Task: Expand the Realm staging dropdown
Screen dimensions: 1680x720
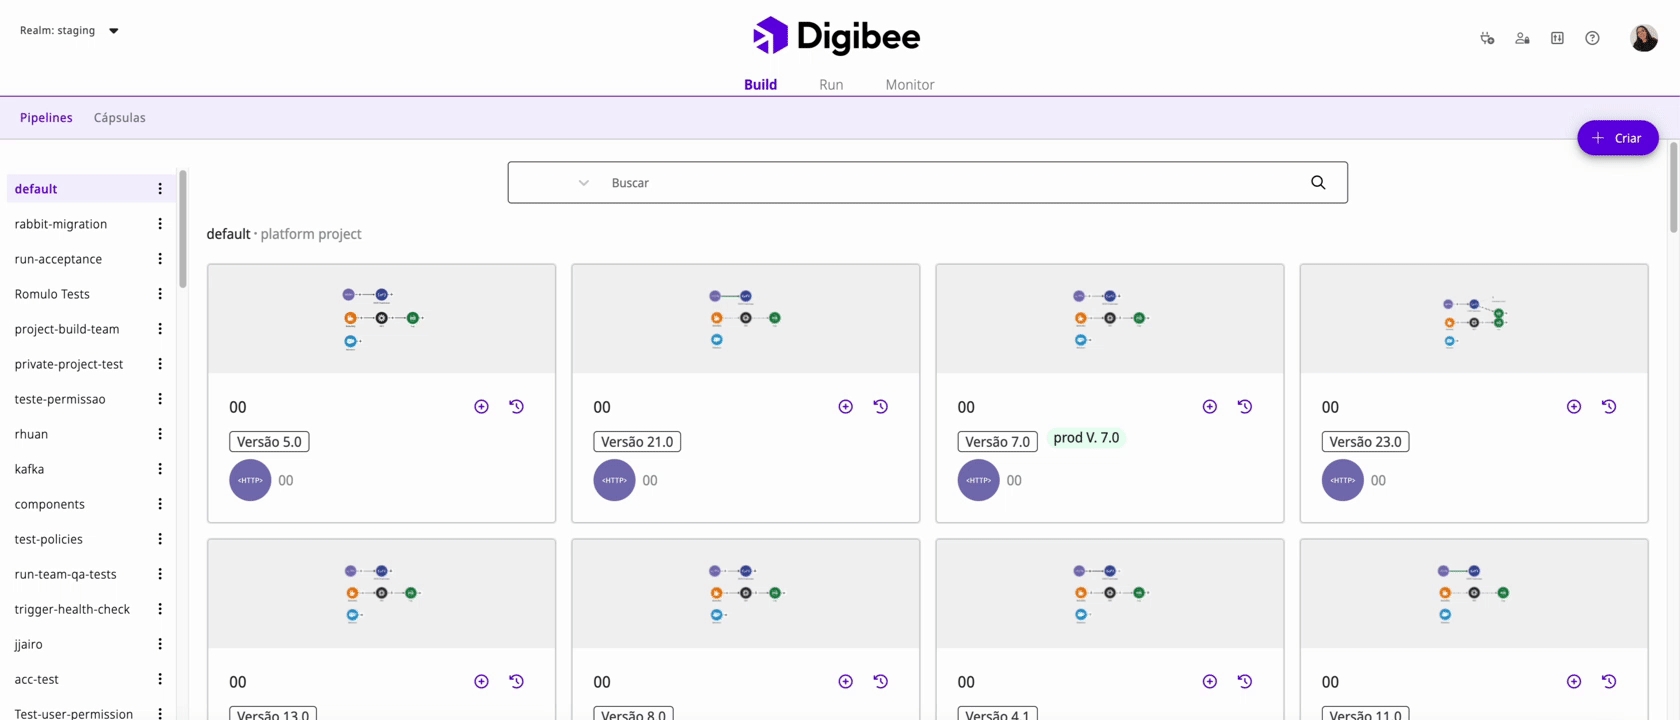Action: tap(113, 31)
